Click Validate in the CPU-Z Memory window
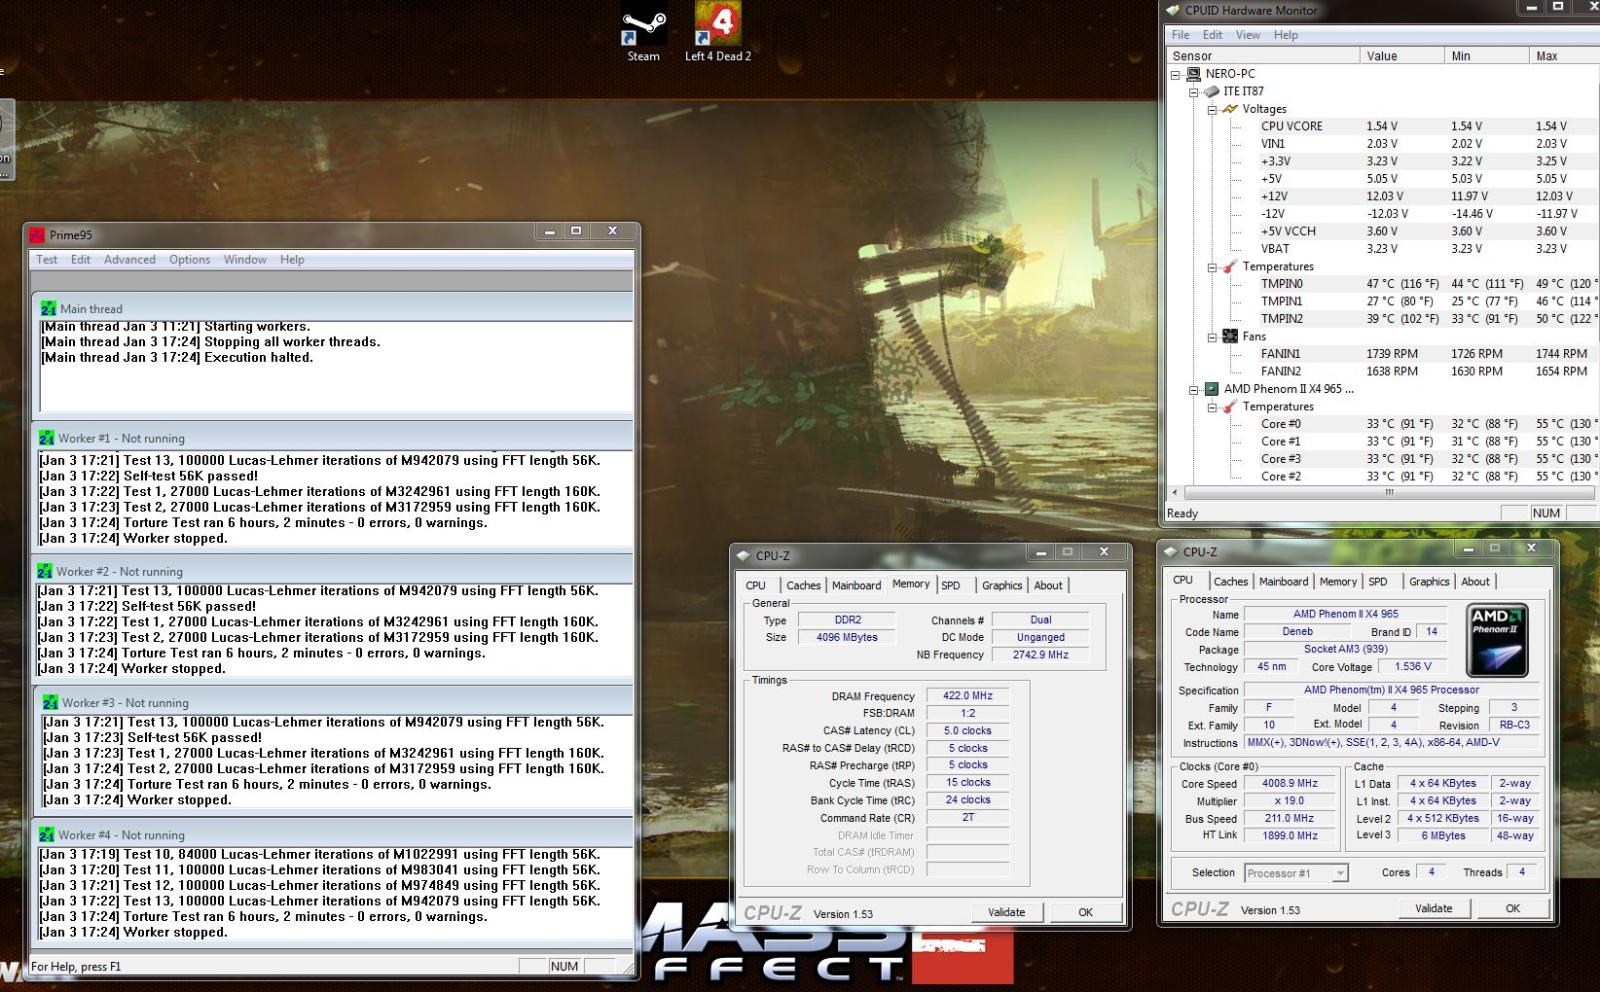Viewport: 1600px width, 992px height. [x=1007, y=912]
